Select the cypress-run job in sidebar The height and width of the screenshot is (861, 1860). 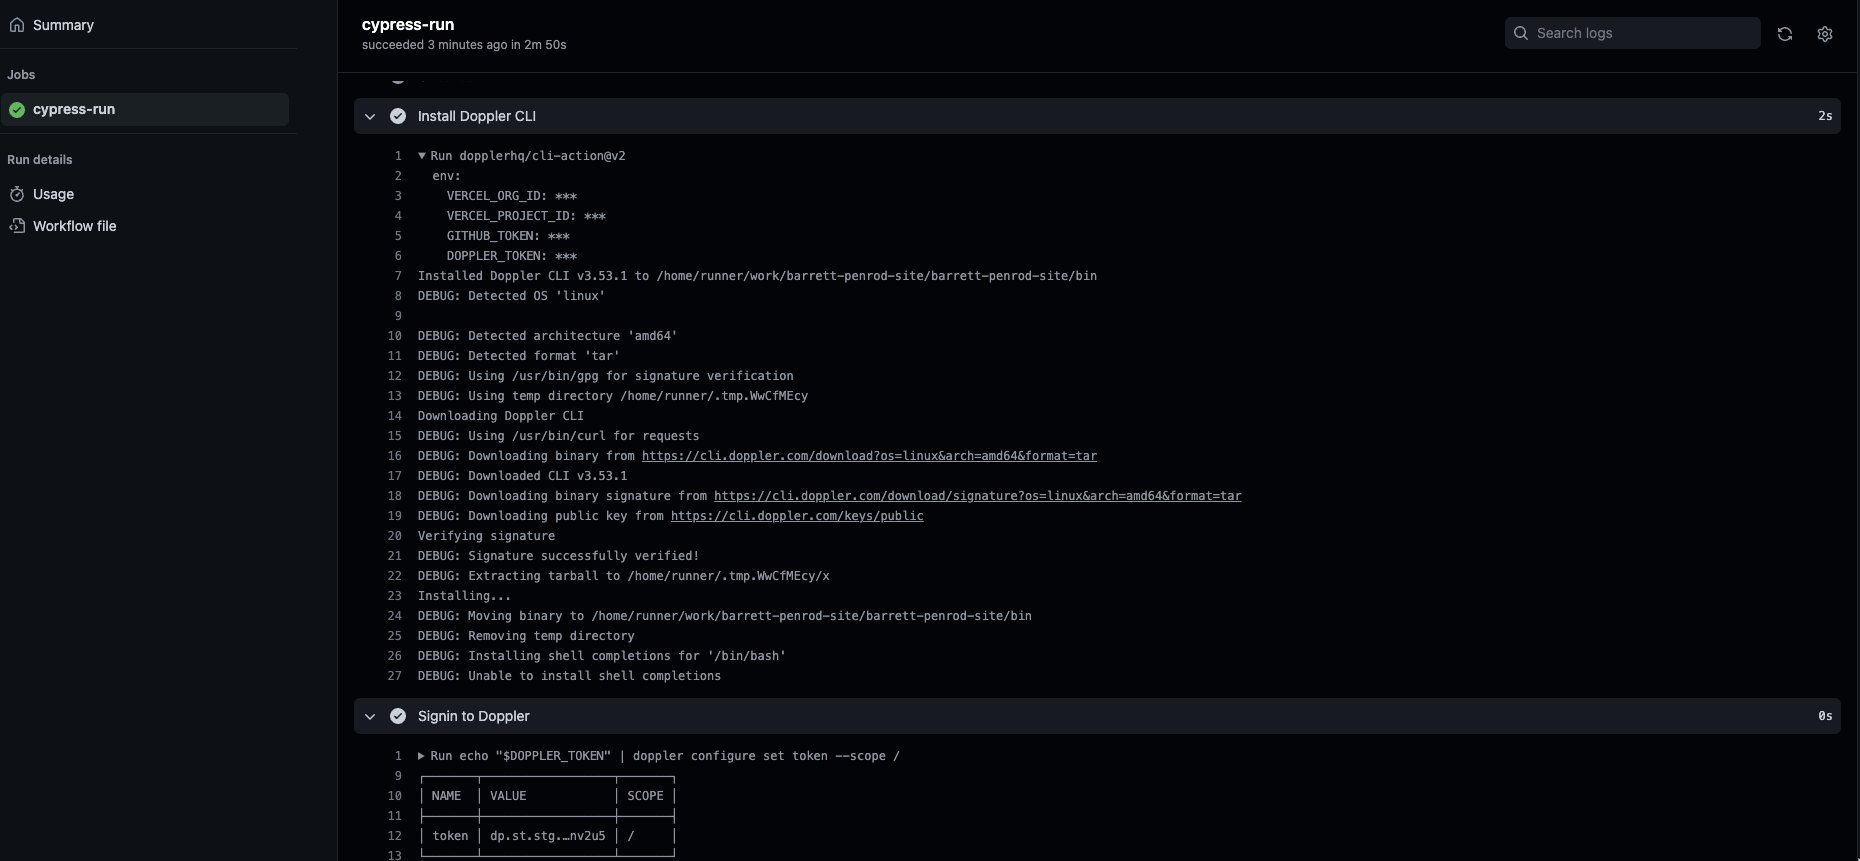(x=145, y=110)
